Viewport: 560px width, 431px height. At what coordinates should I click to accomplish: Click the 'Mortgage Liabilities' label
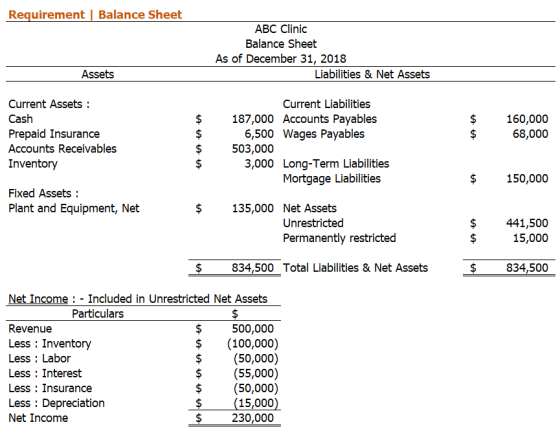tap(332, 179)
